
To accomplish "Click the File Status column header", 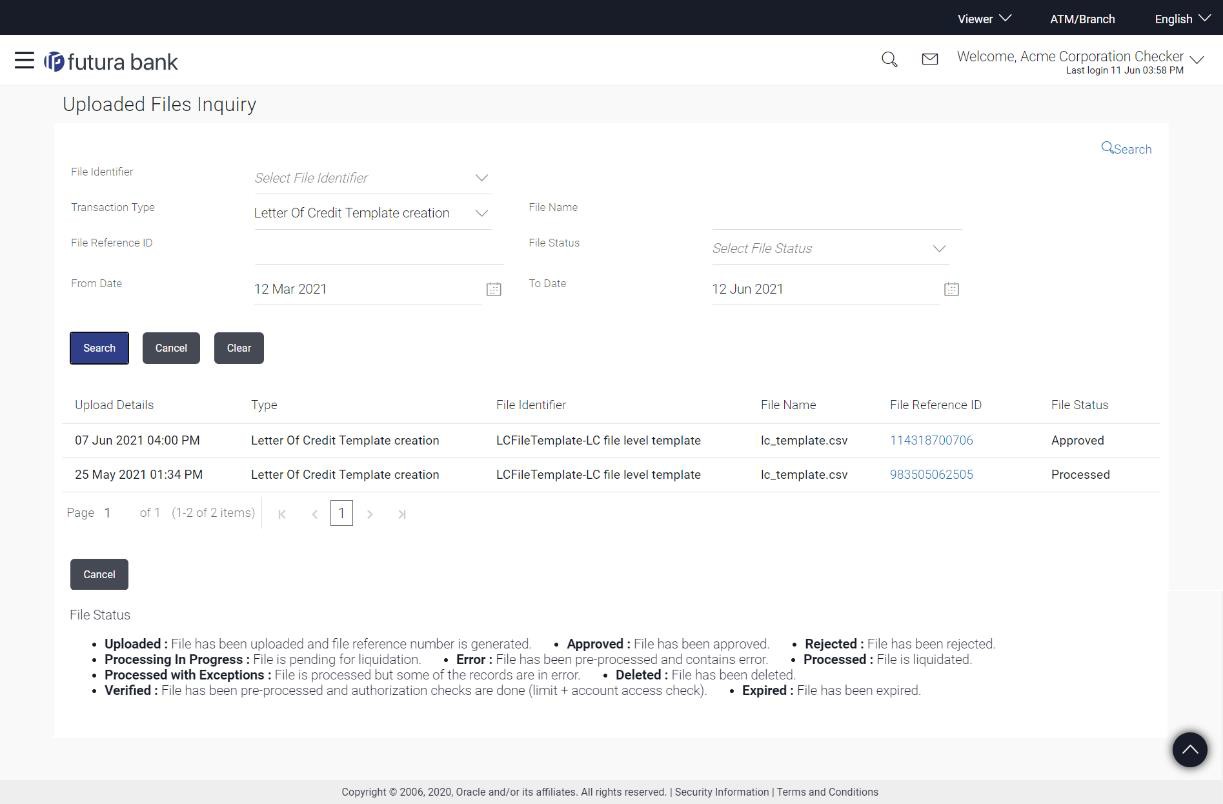I will [1080, 405].
